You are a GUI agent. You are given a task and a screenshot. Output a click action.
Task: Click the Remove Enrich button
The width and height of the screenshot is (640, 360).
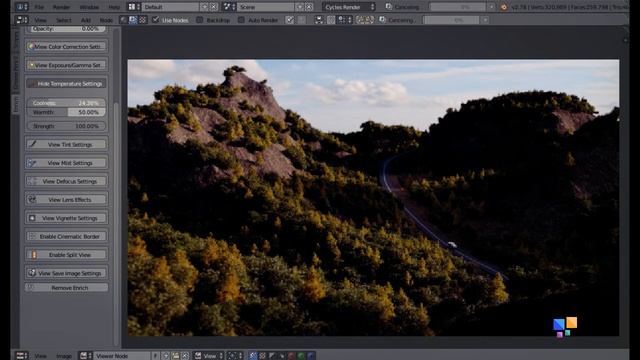67,288
